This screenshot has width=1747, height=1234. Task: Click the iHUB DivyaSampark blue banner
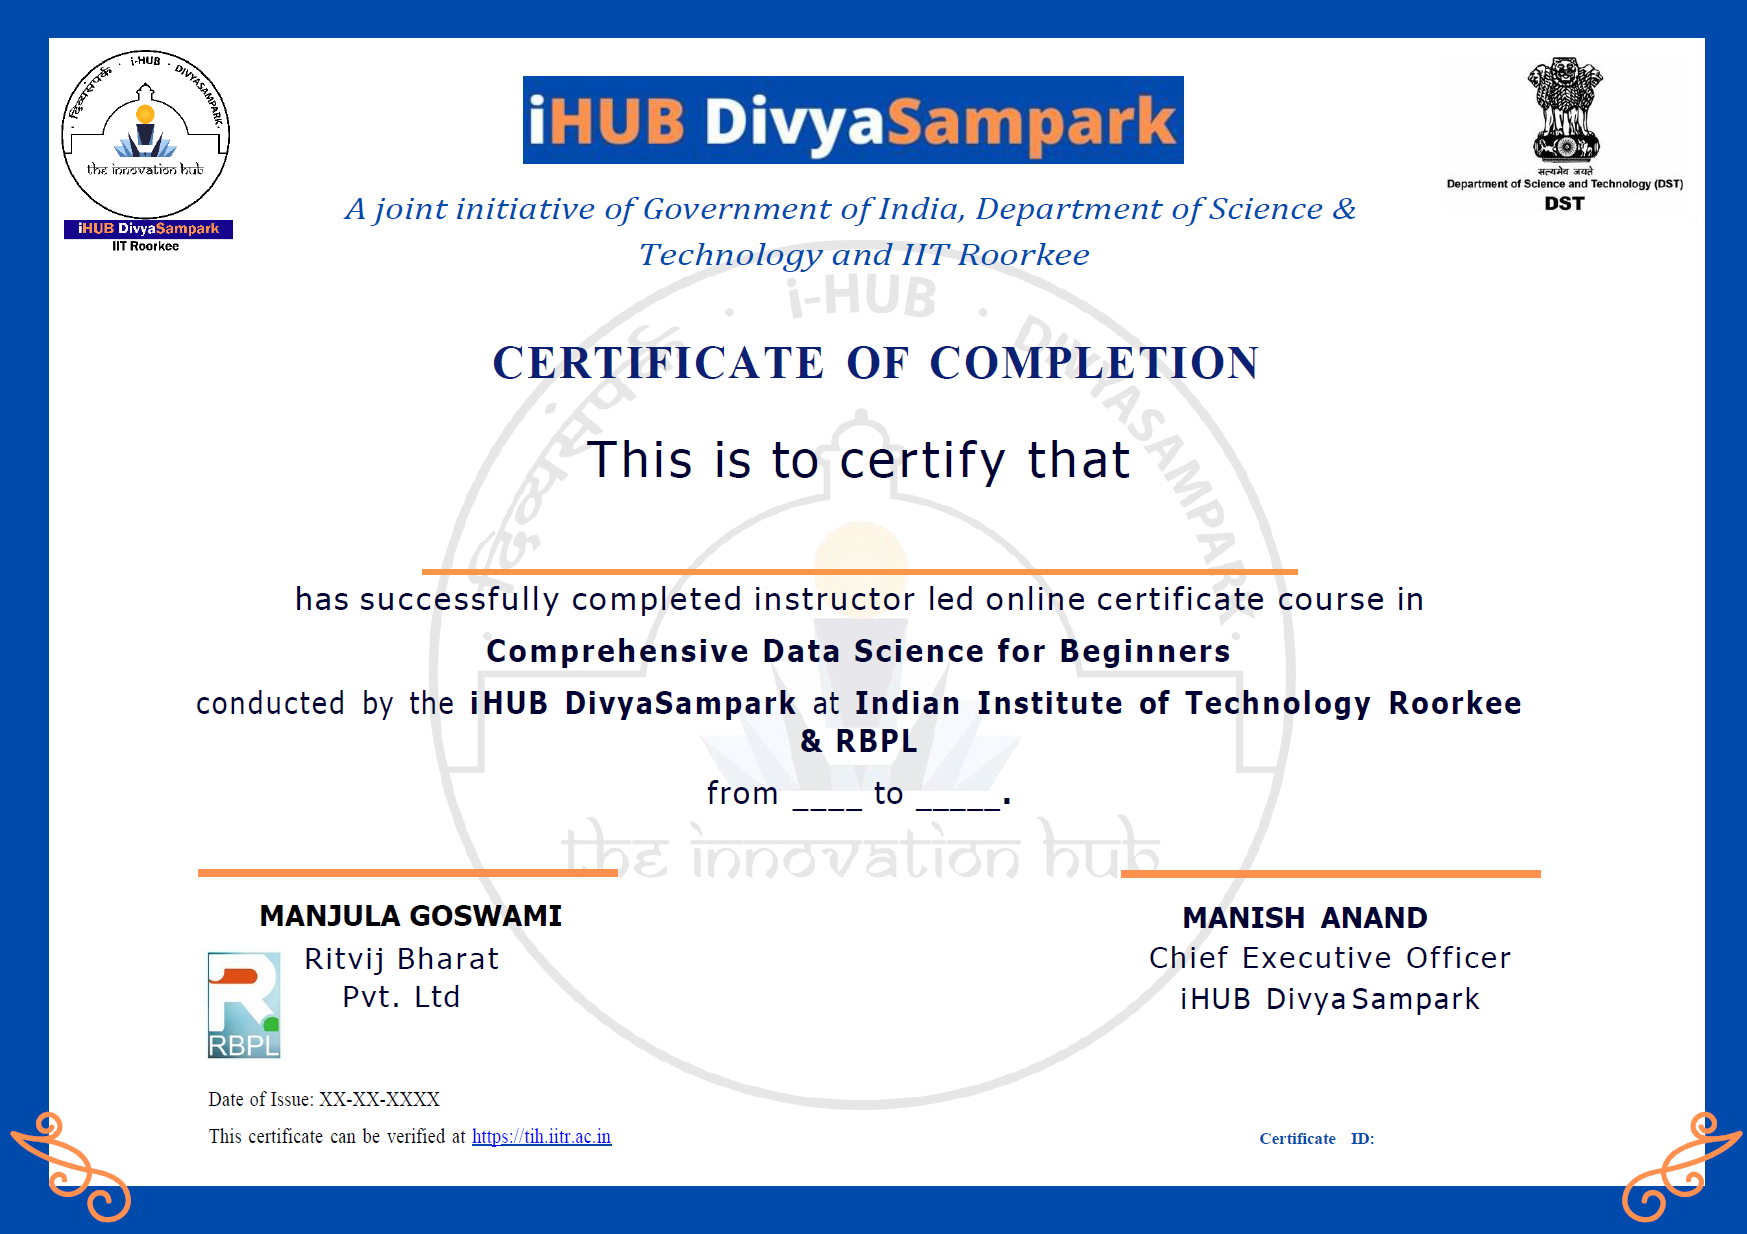[x=852, y=120]
